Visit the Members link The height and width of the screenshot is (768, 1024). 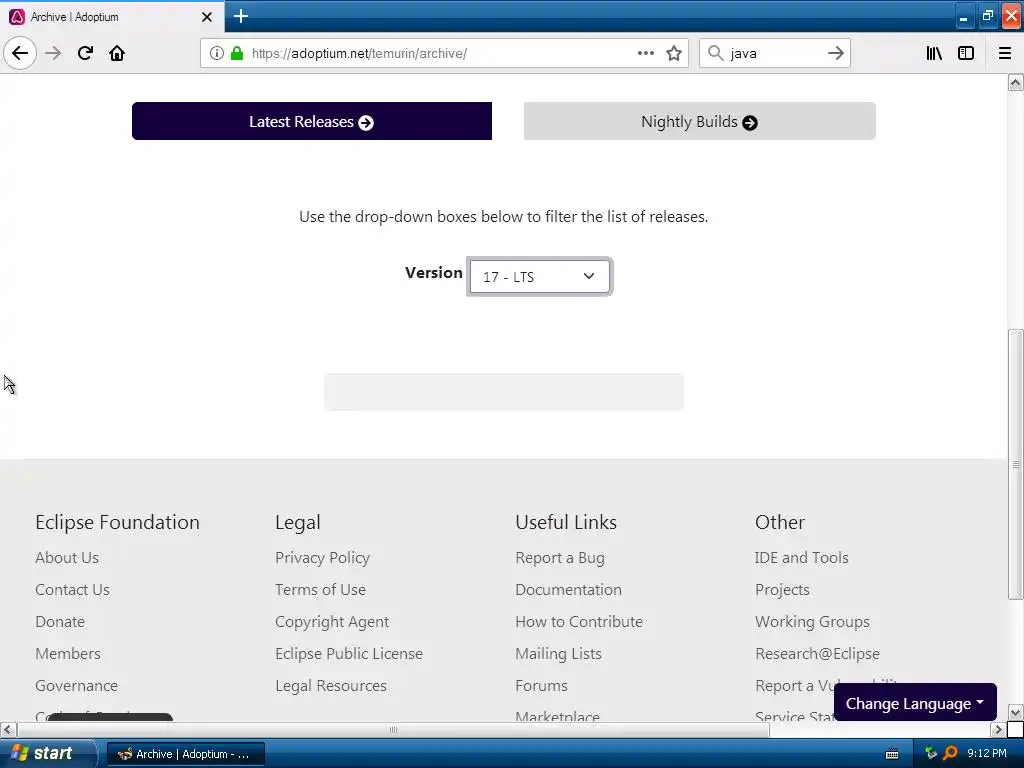(x=68, y=654)
